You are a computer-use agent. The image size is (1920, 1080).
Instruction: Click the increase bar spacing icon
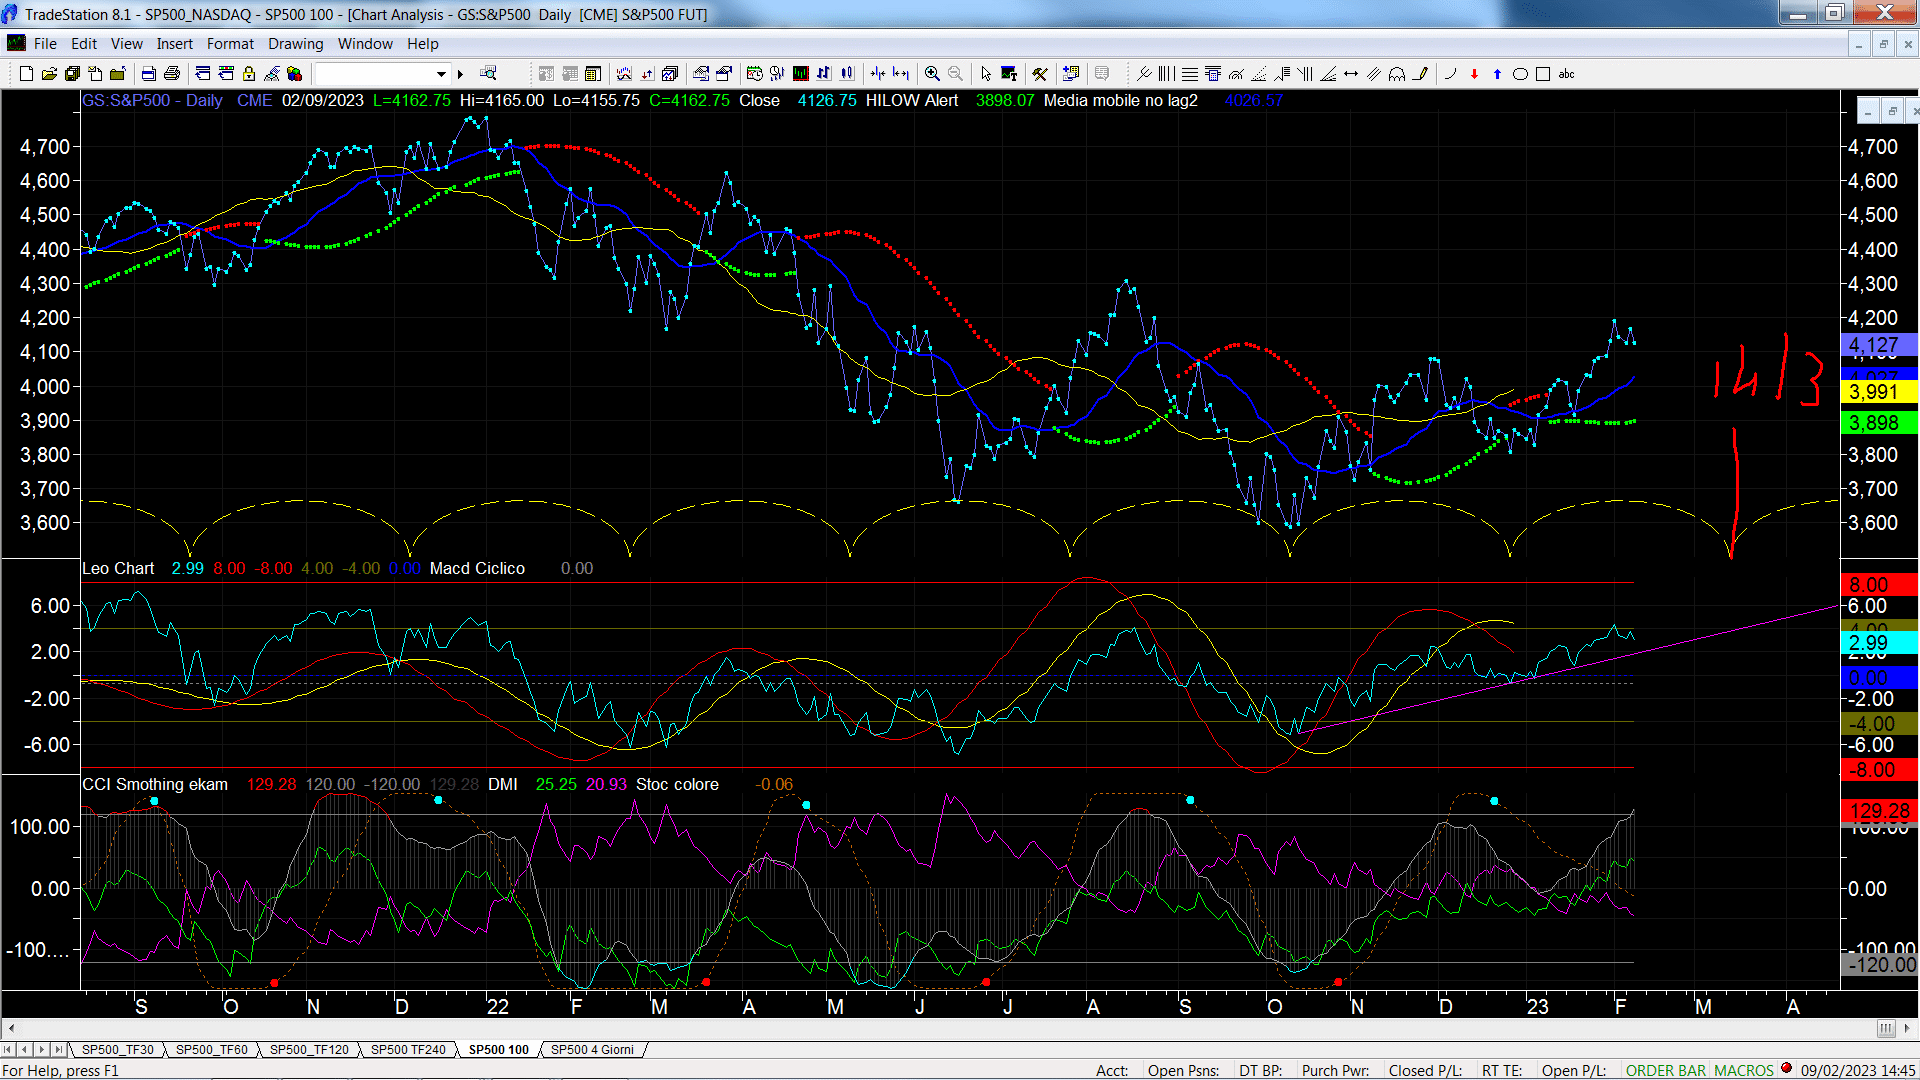point(901,74)
